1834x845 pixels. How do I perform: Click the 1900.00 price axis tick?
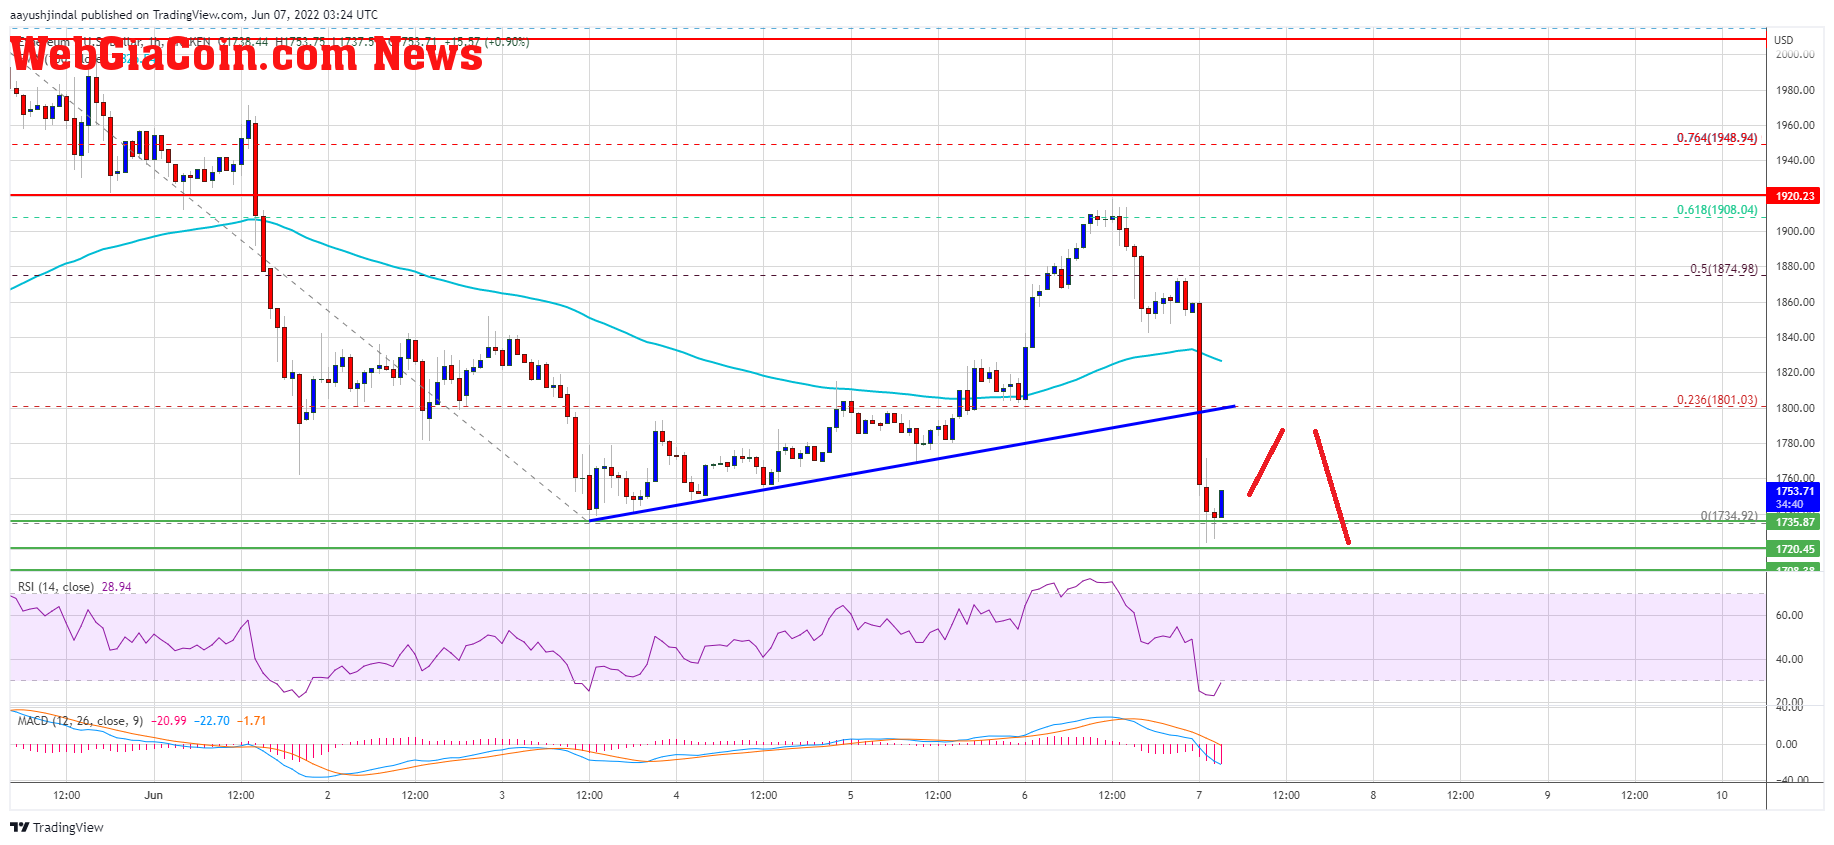tap(1795, 231)
